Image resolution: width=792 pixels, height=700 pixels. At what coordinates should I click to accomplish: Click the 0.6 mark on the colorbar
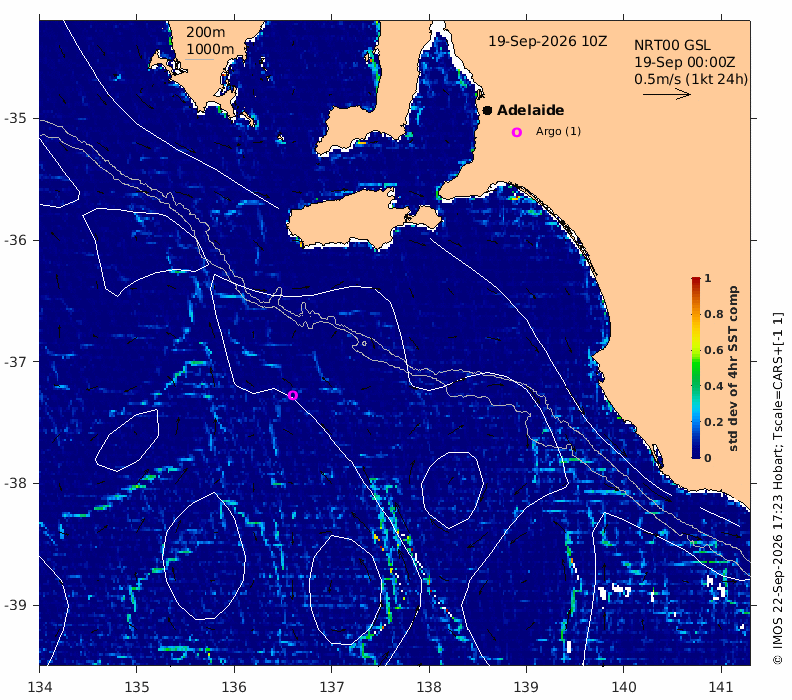(x=714, y=350)
